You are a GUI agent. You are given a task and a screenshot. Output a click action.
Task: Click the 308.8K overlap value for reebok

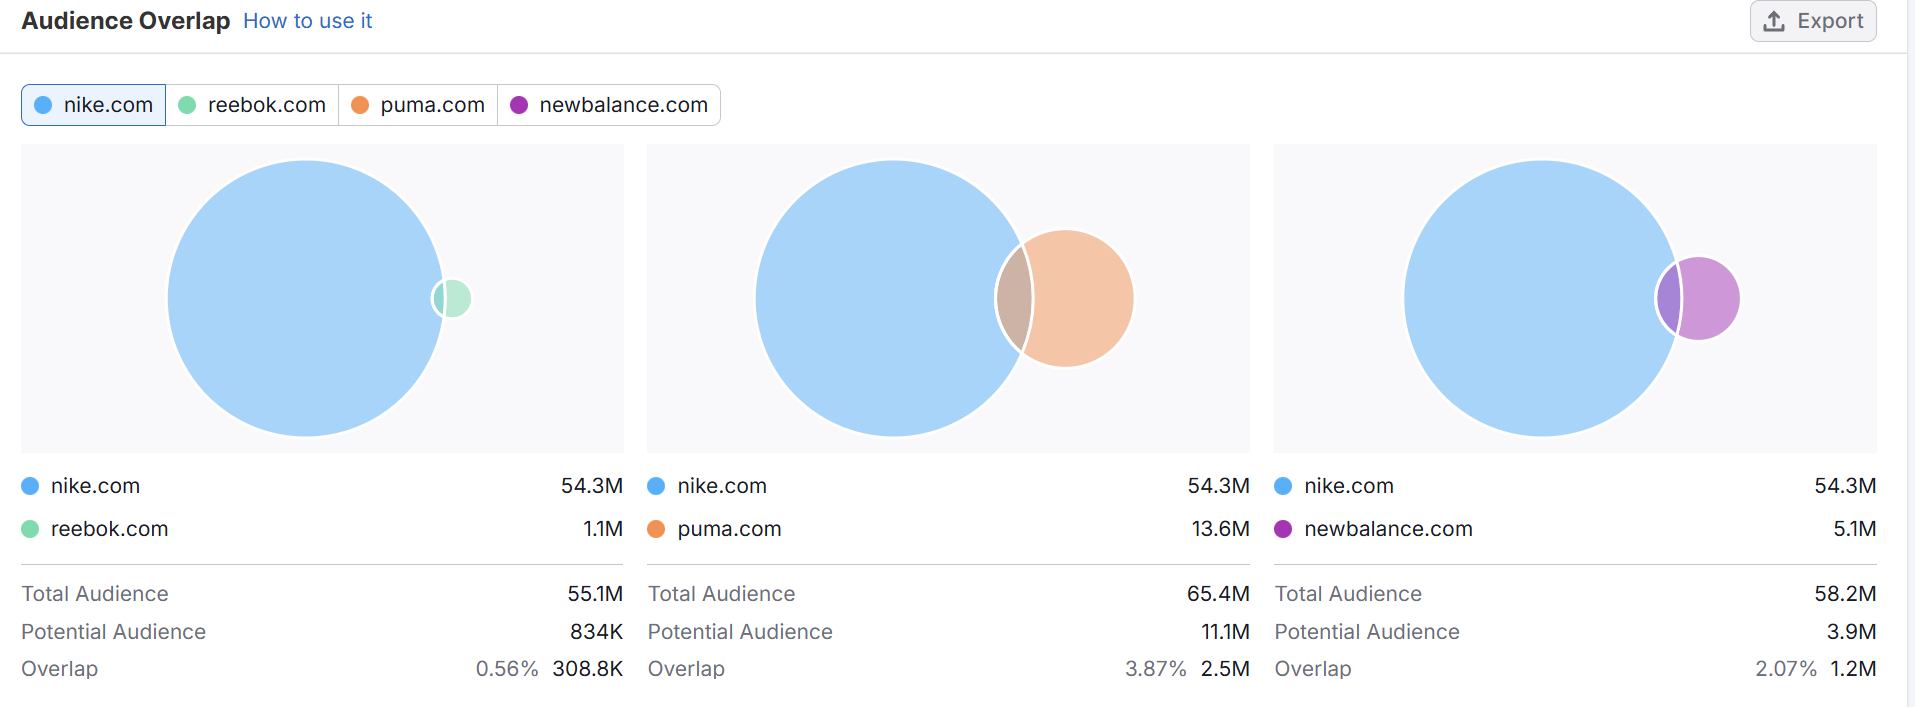587,669
